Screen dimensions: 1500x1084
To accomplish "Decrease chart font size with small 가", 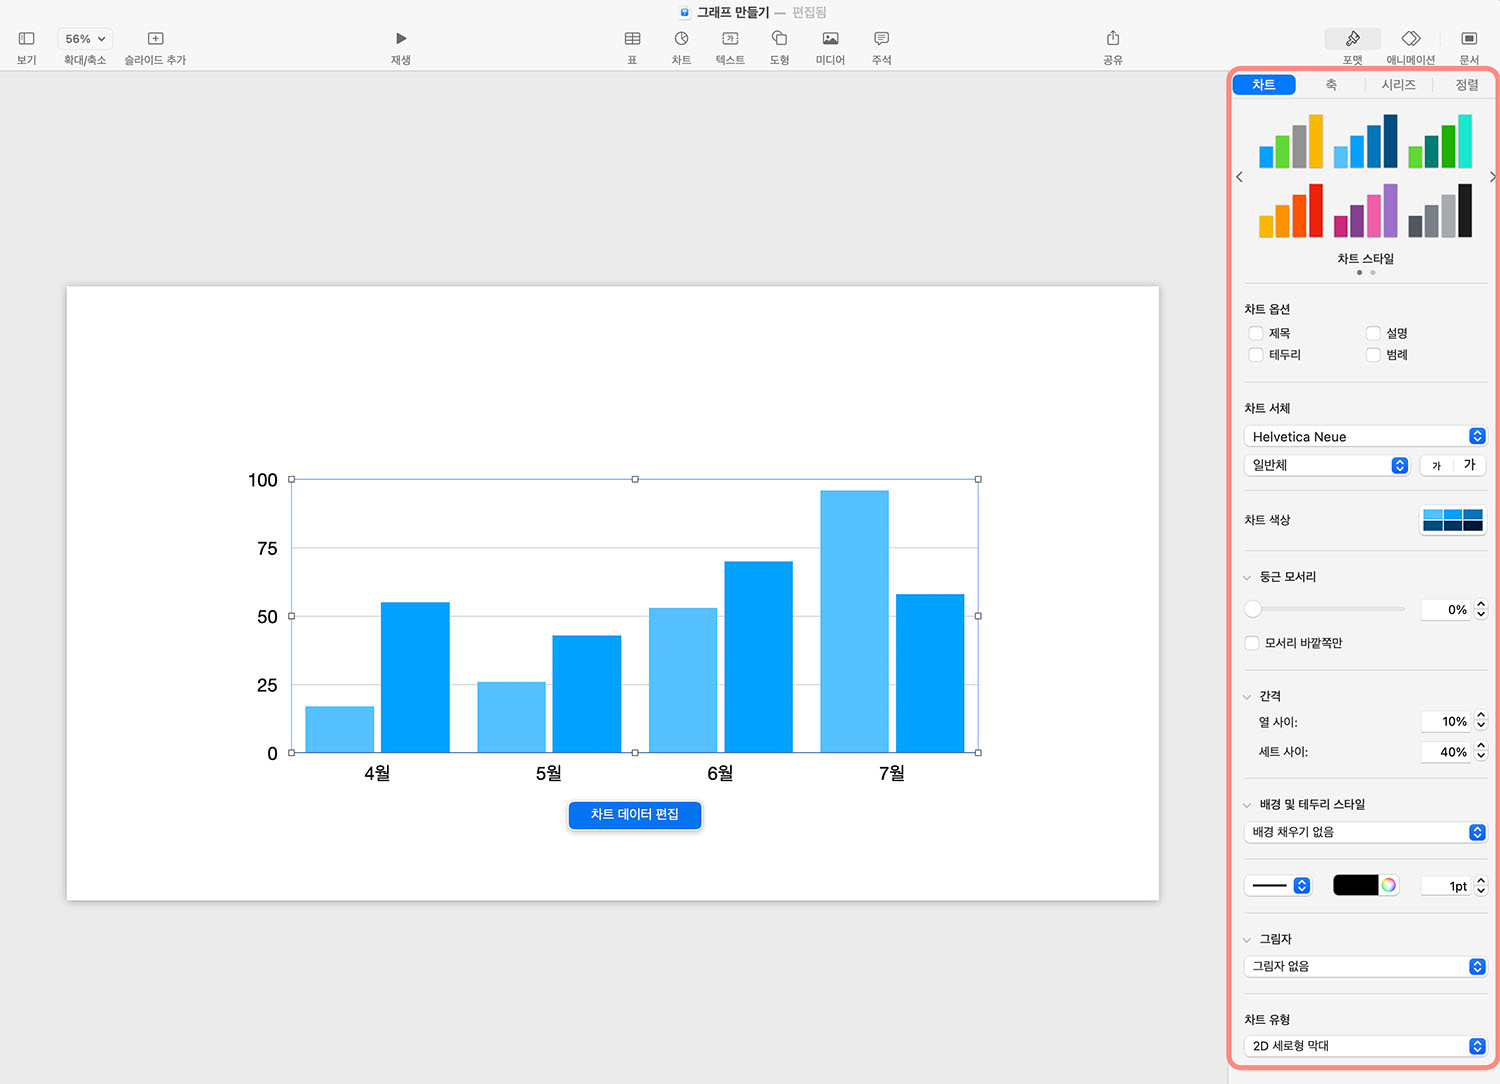I will [1436, 465].
